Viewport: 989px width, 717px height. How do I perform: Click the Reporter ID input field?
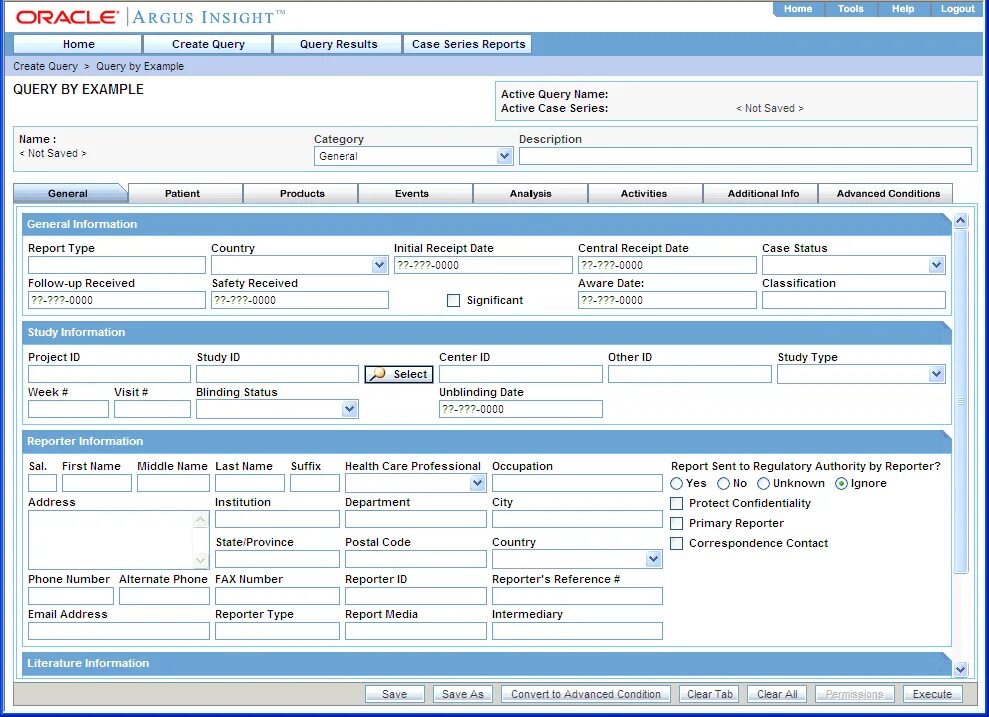tap(416, 595)
